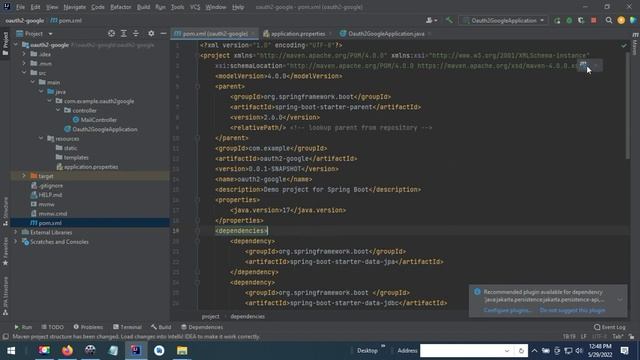This screenshot has width=640, height=360.
Task: Switch to Oauth2GoogleApplication.java editor tab
Action: coord(386,33)
